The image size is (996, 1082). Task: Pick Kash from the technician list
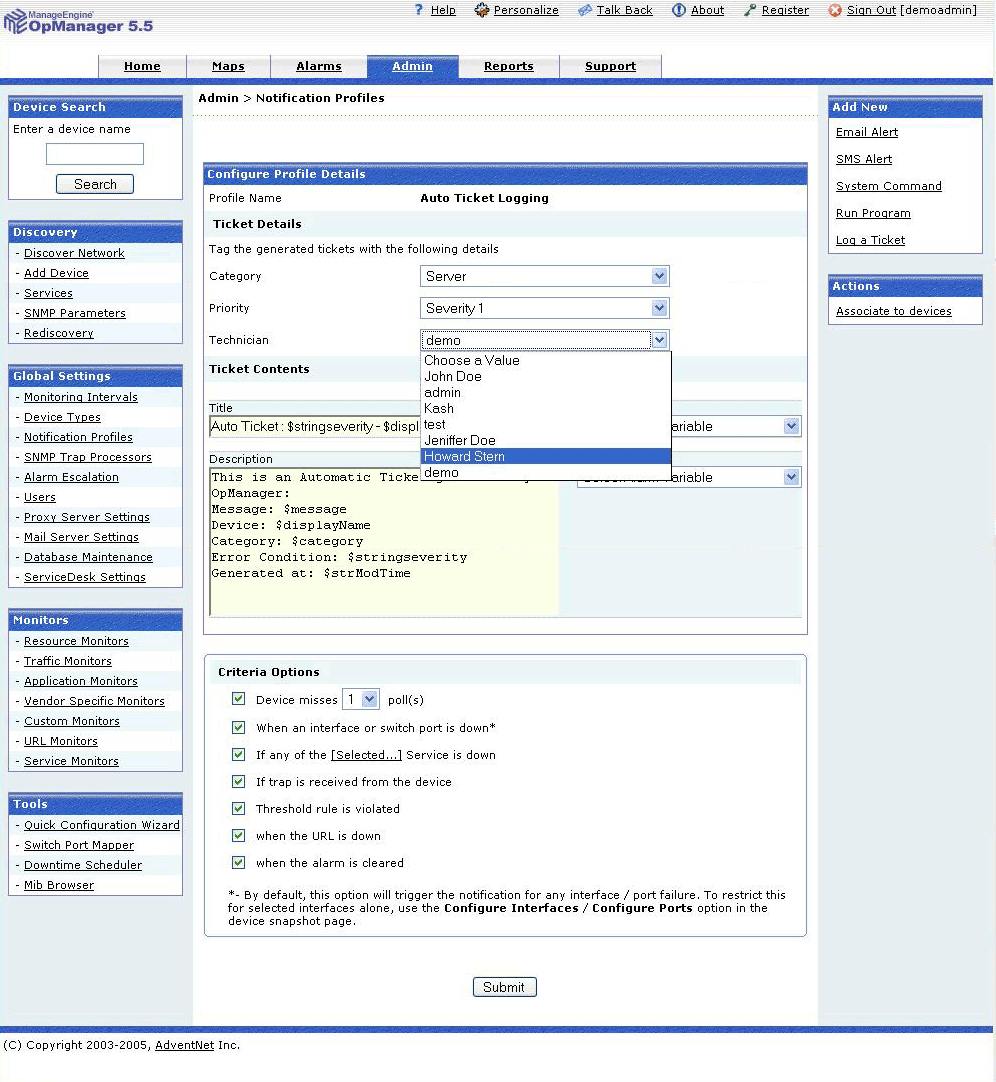[x=545, y=409]
